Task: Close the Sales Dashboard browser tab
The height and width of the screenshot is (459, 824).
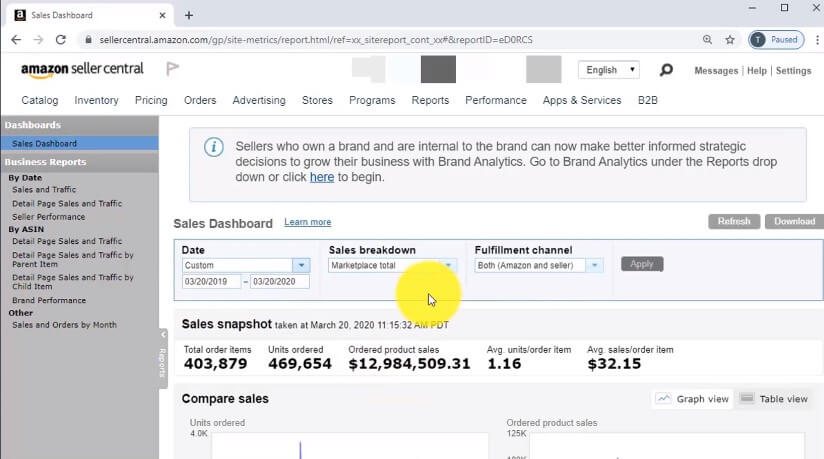Action: [x=162, y=15]
